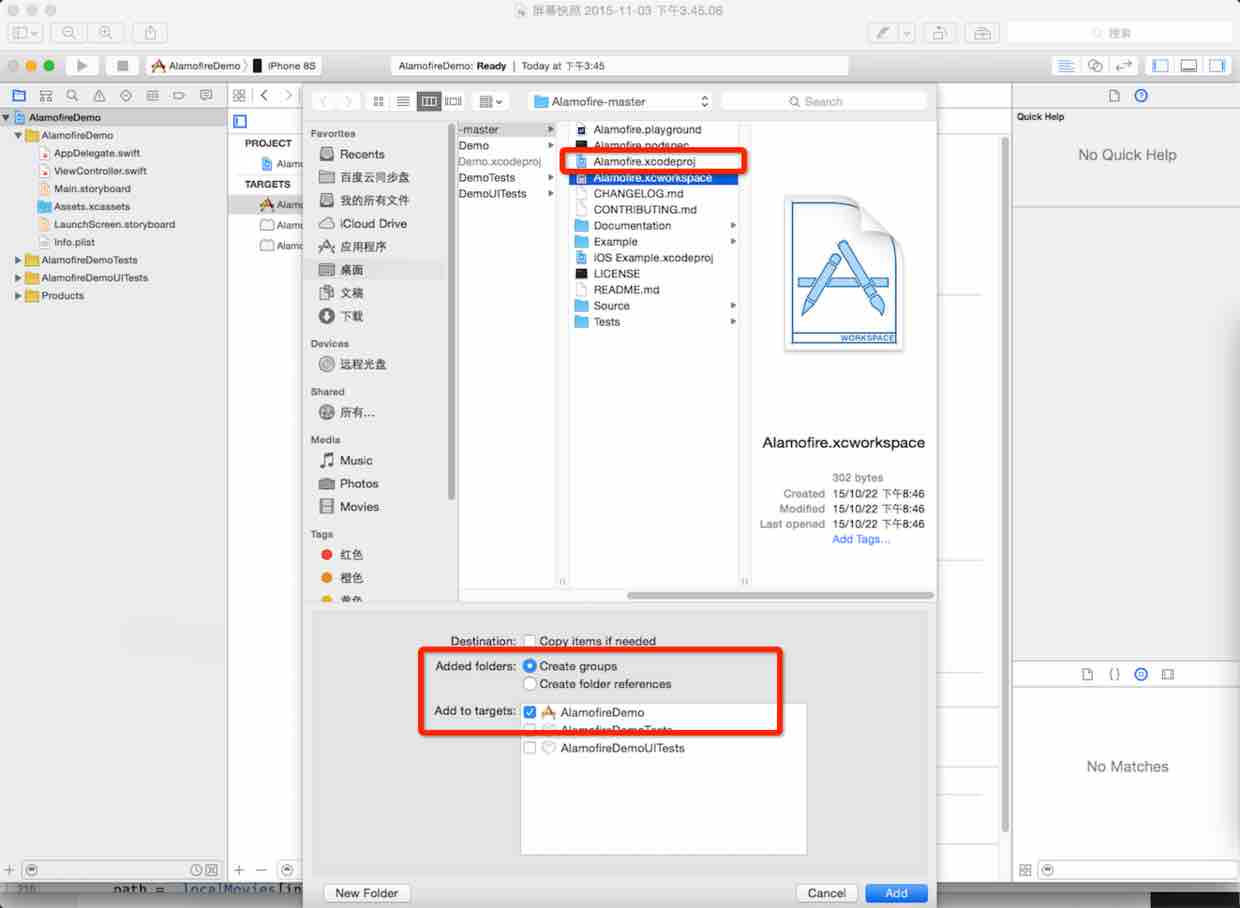The height and width of the screenshot is (908, 1240).
Task: Go back in the file browser
Action: click(x=322, y=101)
